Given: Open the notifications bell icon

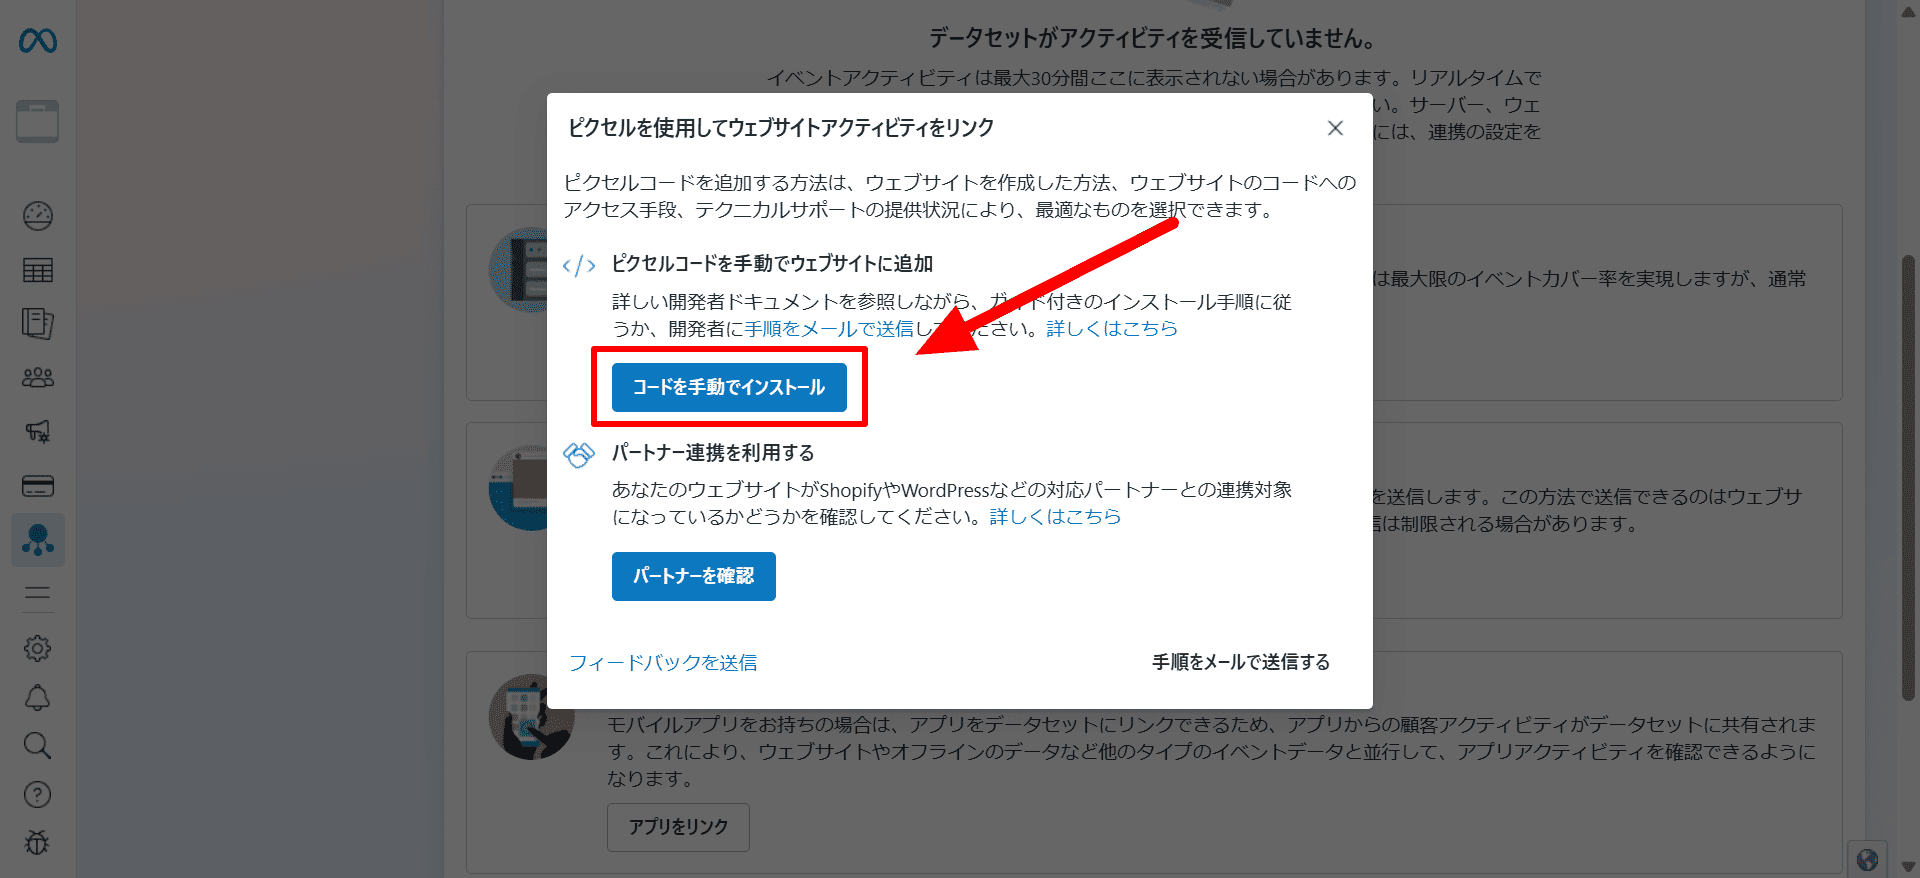Looking at the screenshot, I should (x=38, y=697).
